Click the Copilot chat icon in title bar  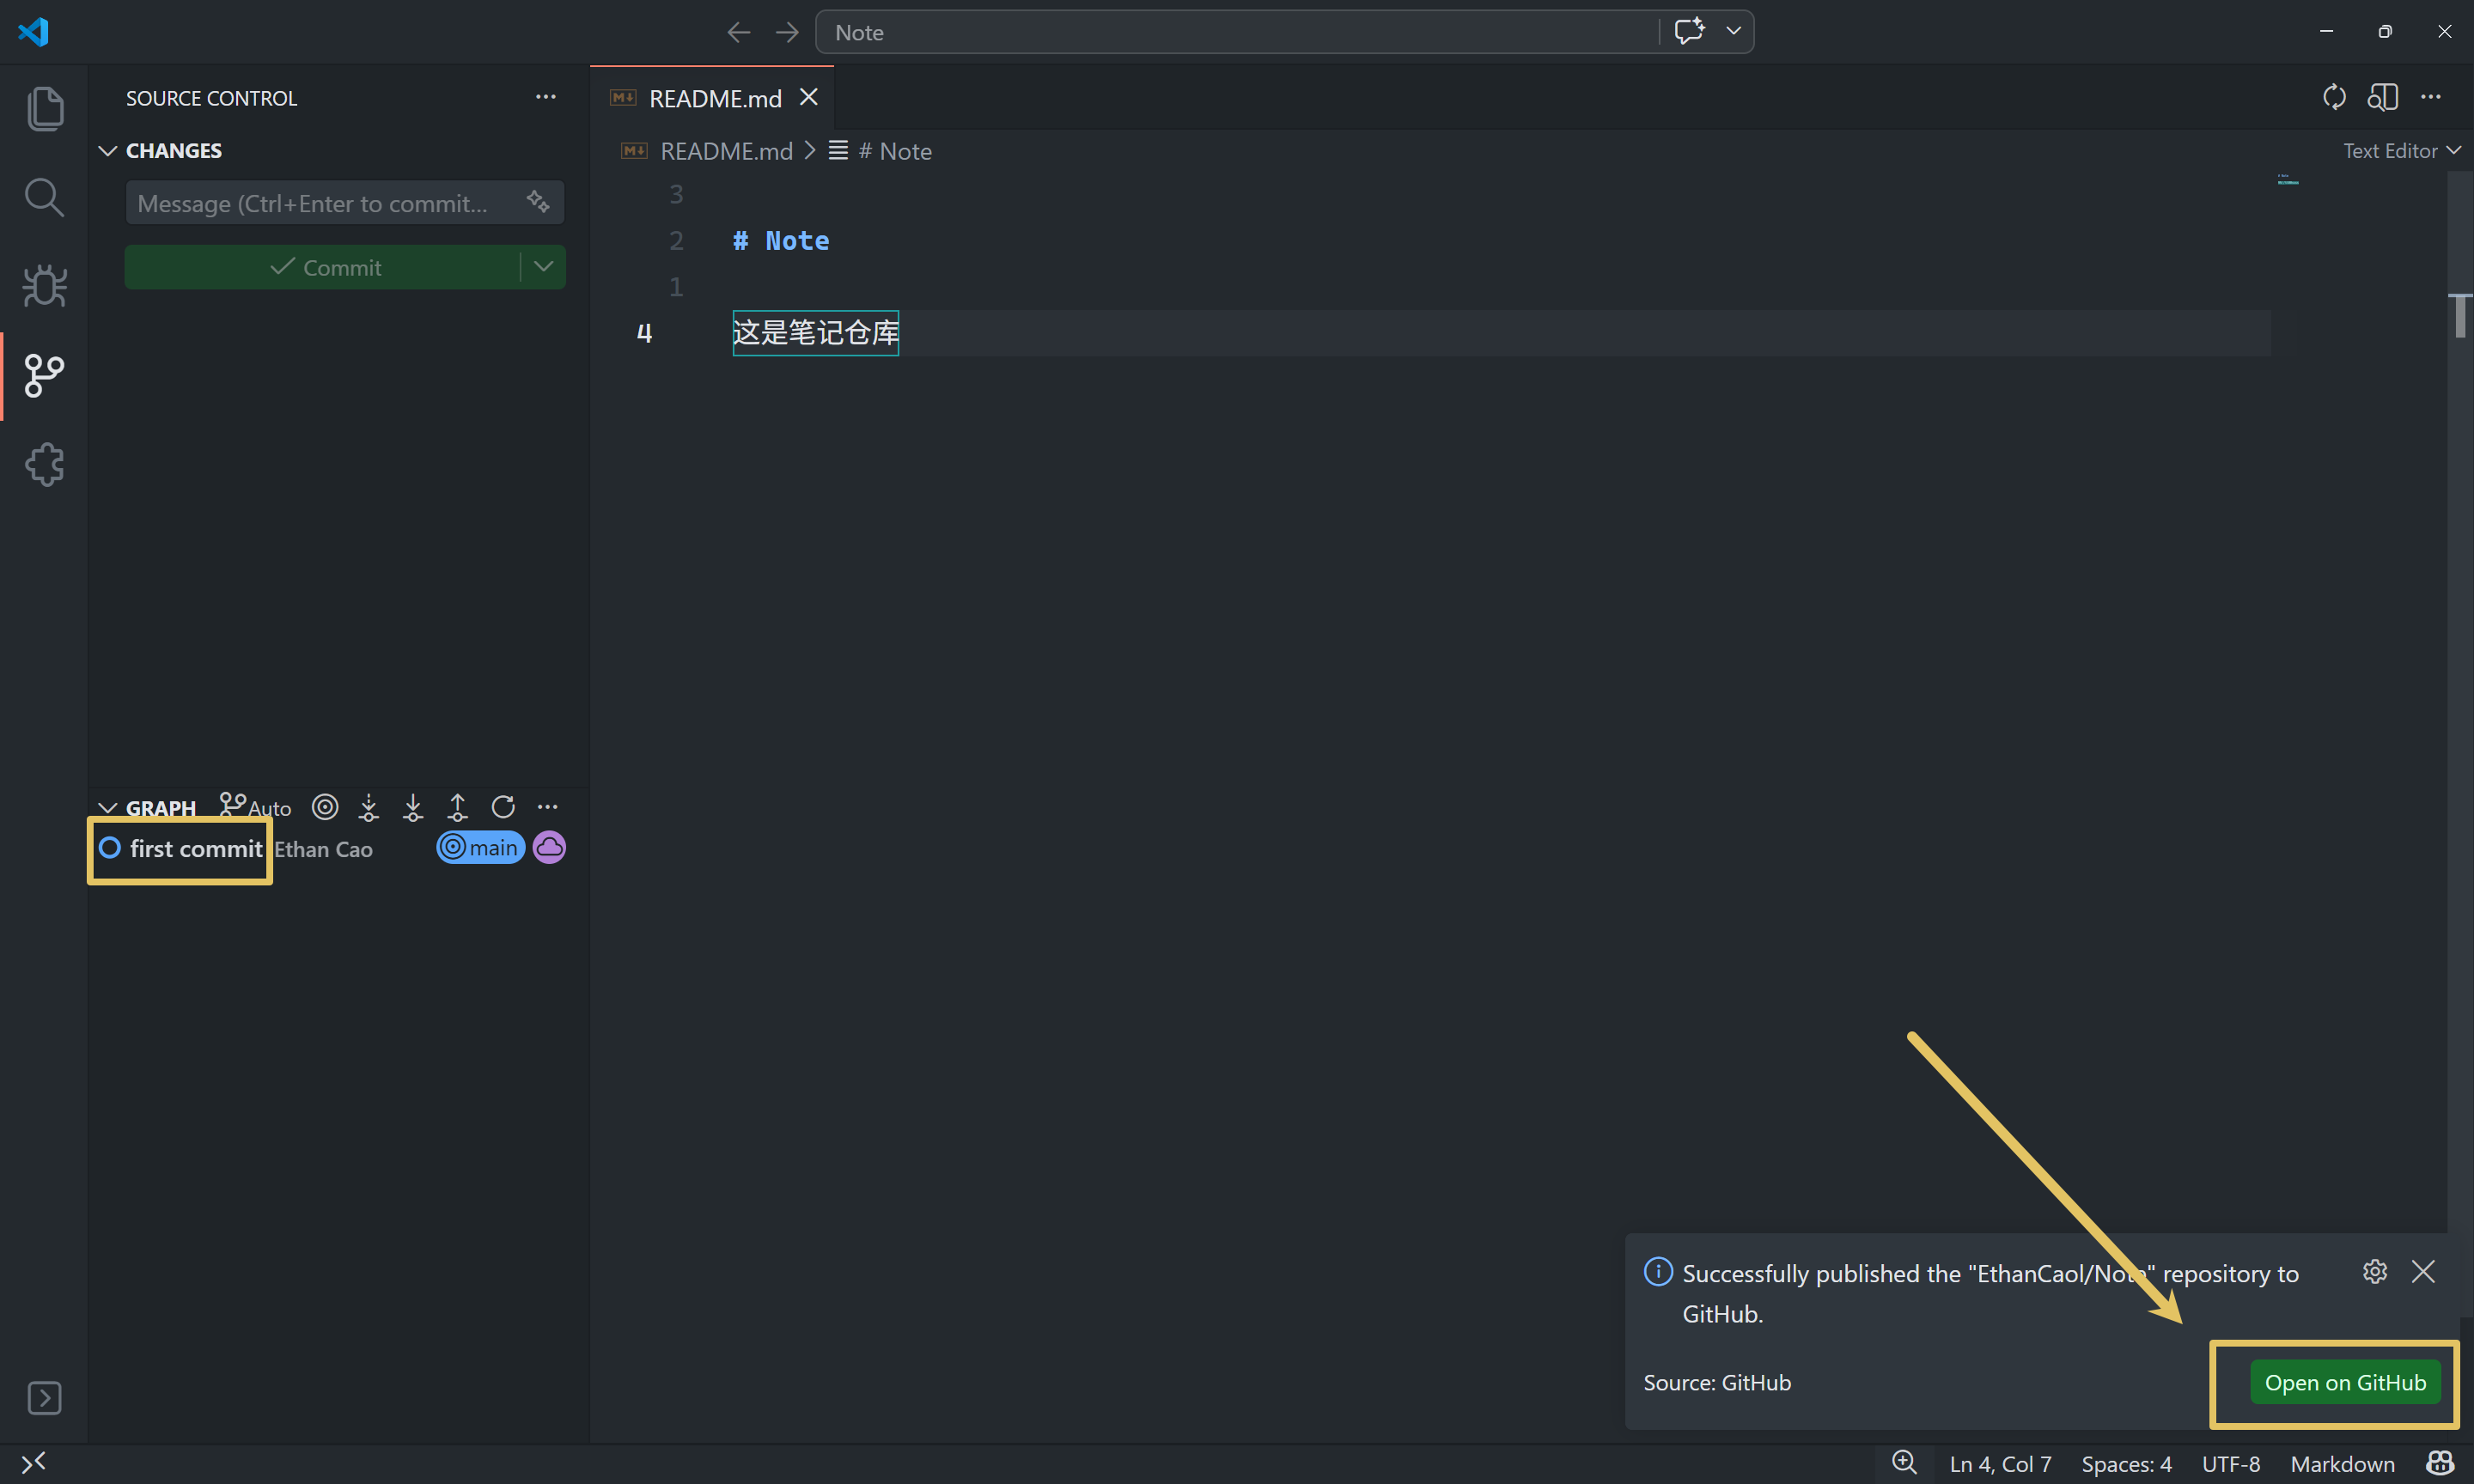point(1690,31)
